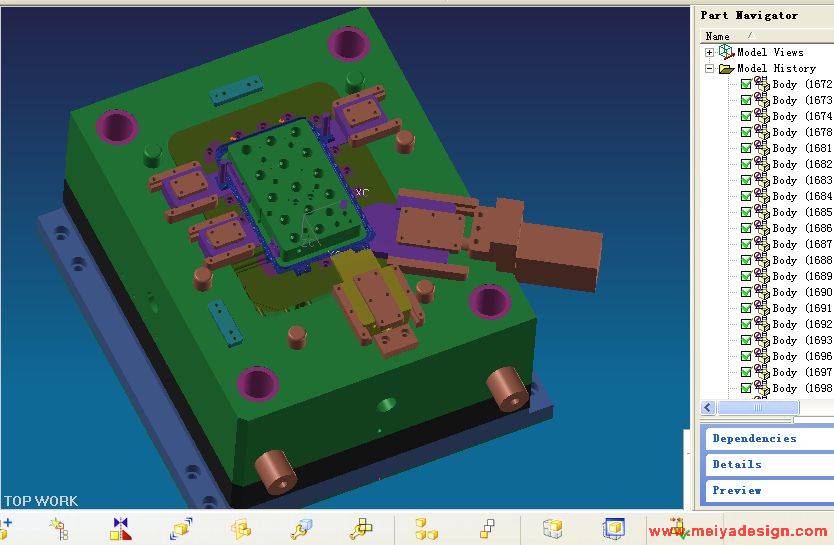Image resolution: width=834 pixels, height=545 pixels.
Task: Select the Model History tree label
Action: point(776,69)
